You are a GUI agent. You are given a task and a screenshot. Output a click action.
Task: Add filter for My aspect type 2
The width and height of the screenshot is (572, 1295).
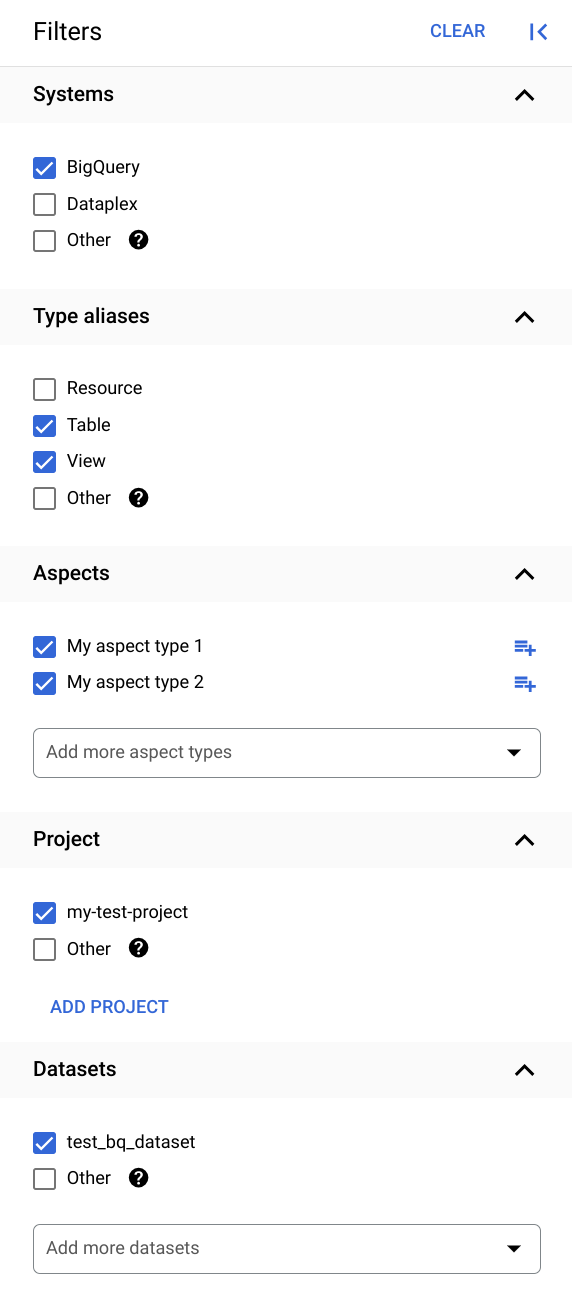coord(525,684)
